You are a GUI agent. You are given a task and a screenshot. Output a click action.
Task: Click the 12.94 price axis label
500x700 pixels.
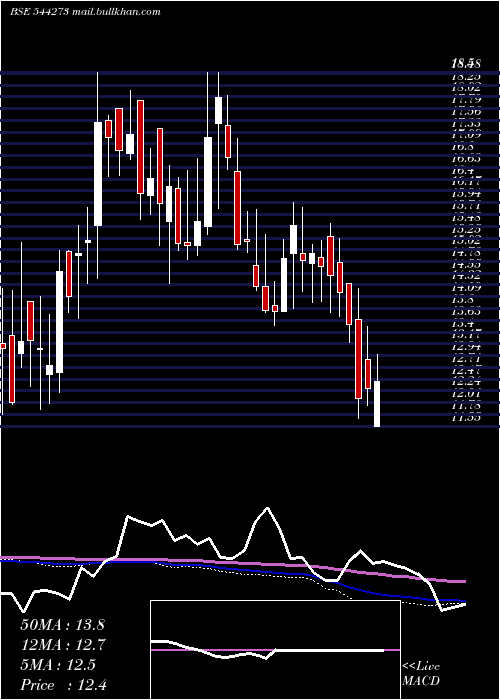467,347
